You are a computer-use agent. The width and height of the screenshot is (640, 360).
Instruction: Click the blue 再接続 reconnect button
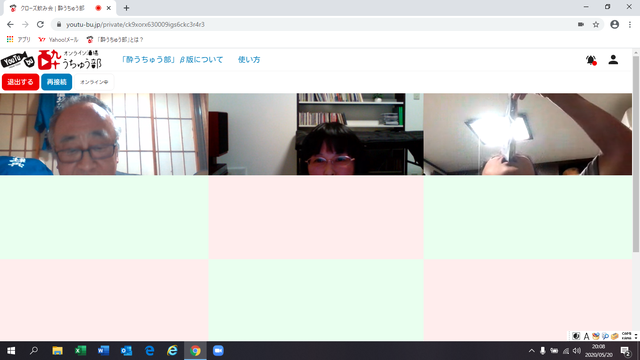[57, 82]
